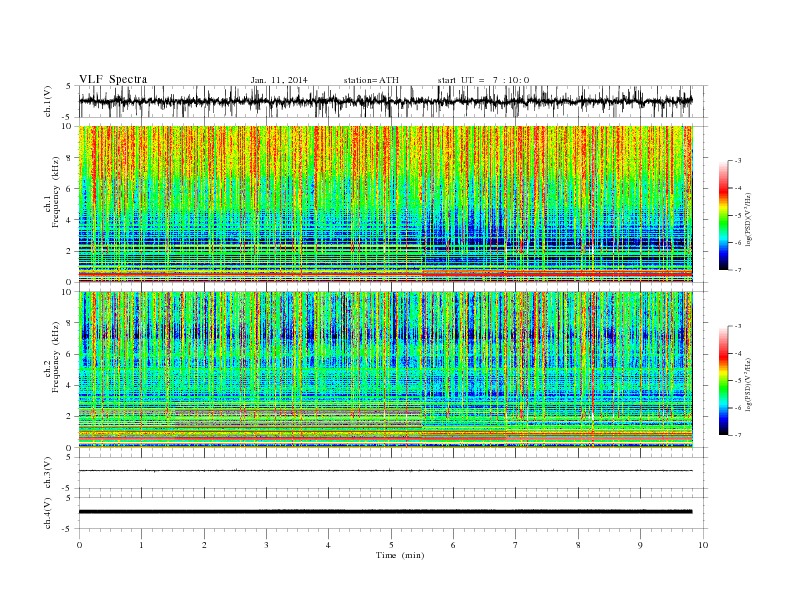Click the time axis tick label '1'
Screen dimensions: 792x612
click(x=141, y=545)
